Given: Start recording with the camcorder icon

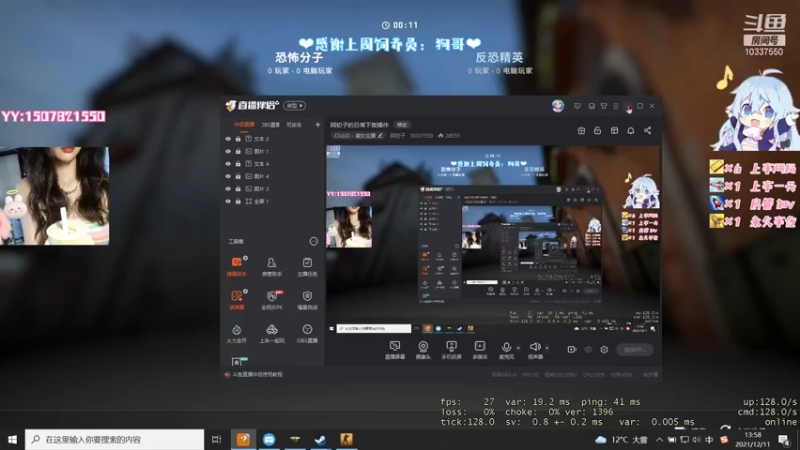Looking at the screenshot, I should [571, 349].
